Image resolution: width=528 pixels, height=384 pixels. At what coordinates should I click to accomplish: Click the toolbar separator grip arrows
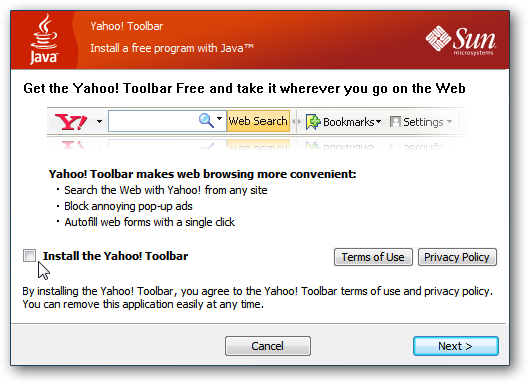296,121
